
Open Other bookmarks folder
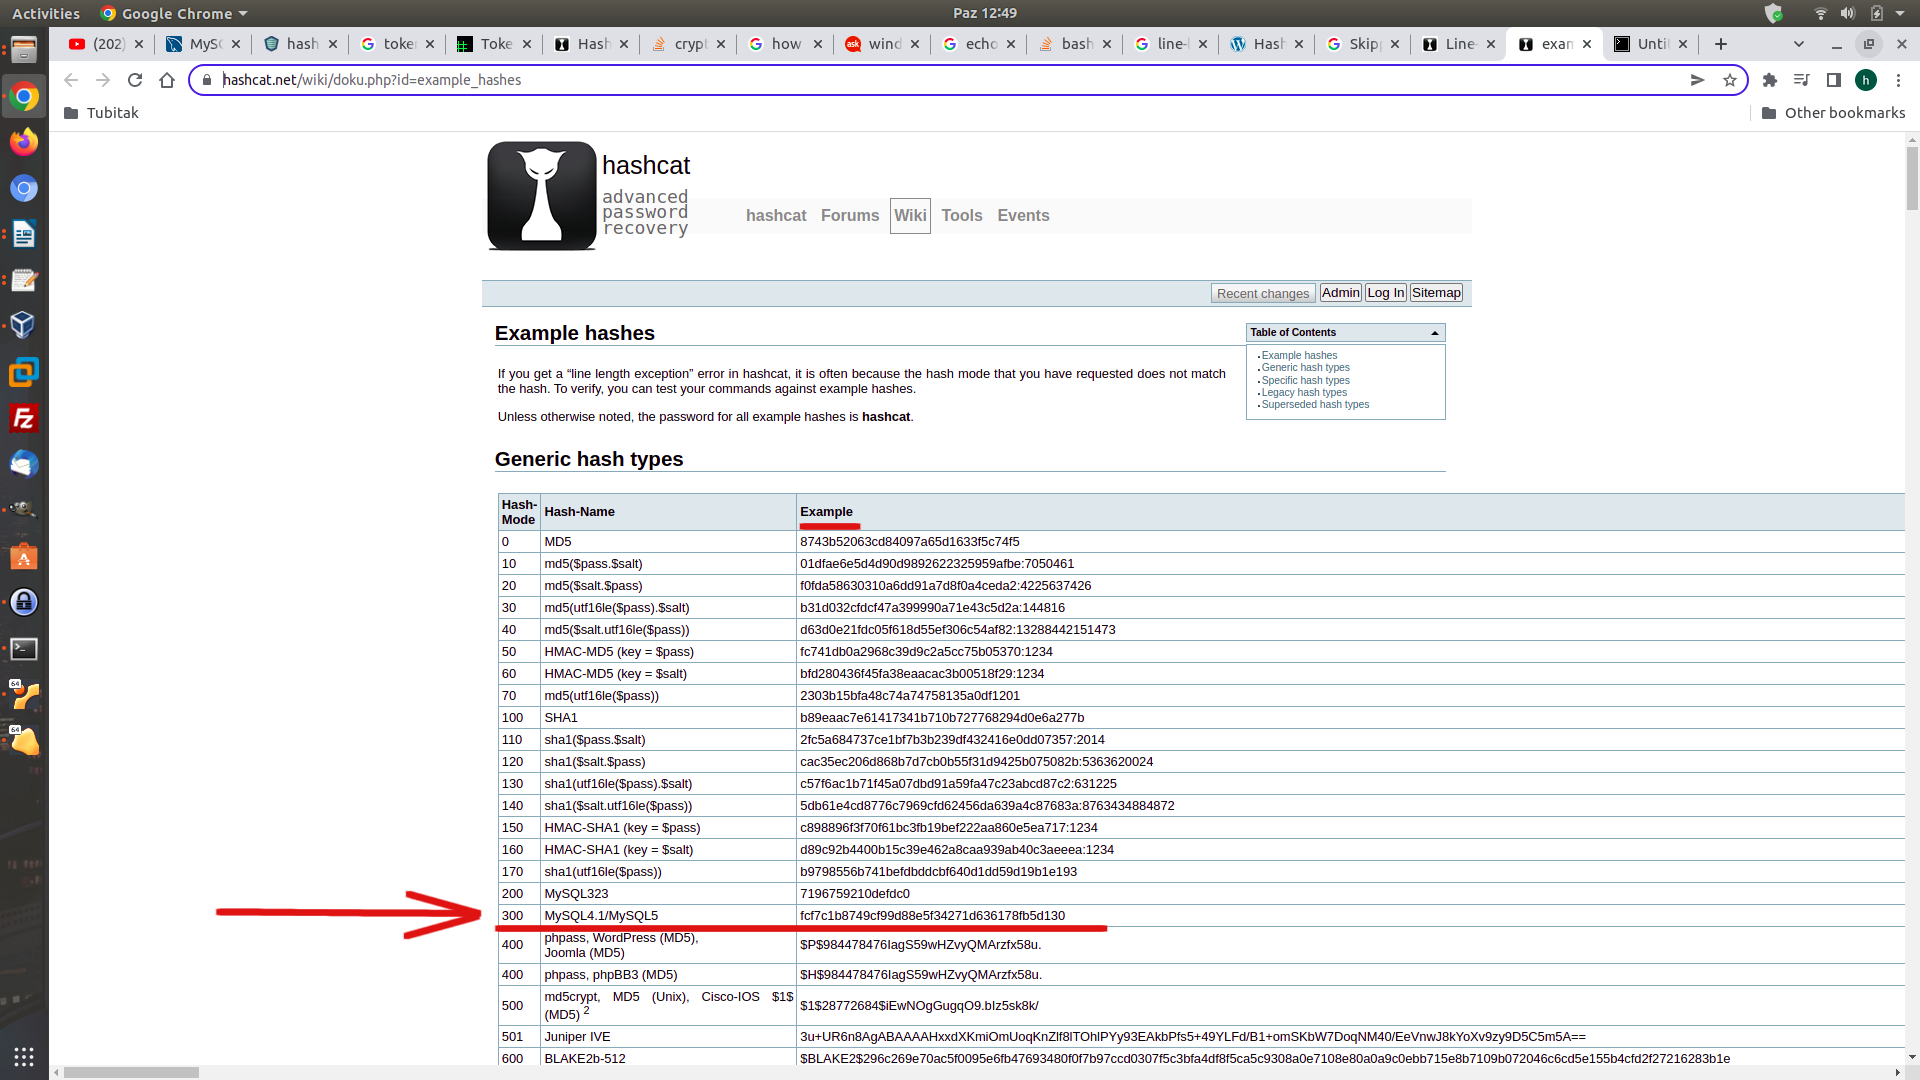pyautogui.click(x=1833, y=113)
